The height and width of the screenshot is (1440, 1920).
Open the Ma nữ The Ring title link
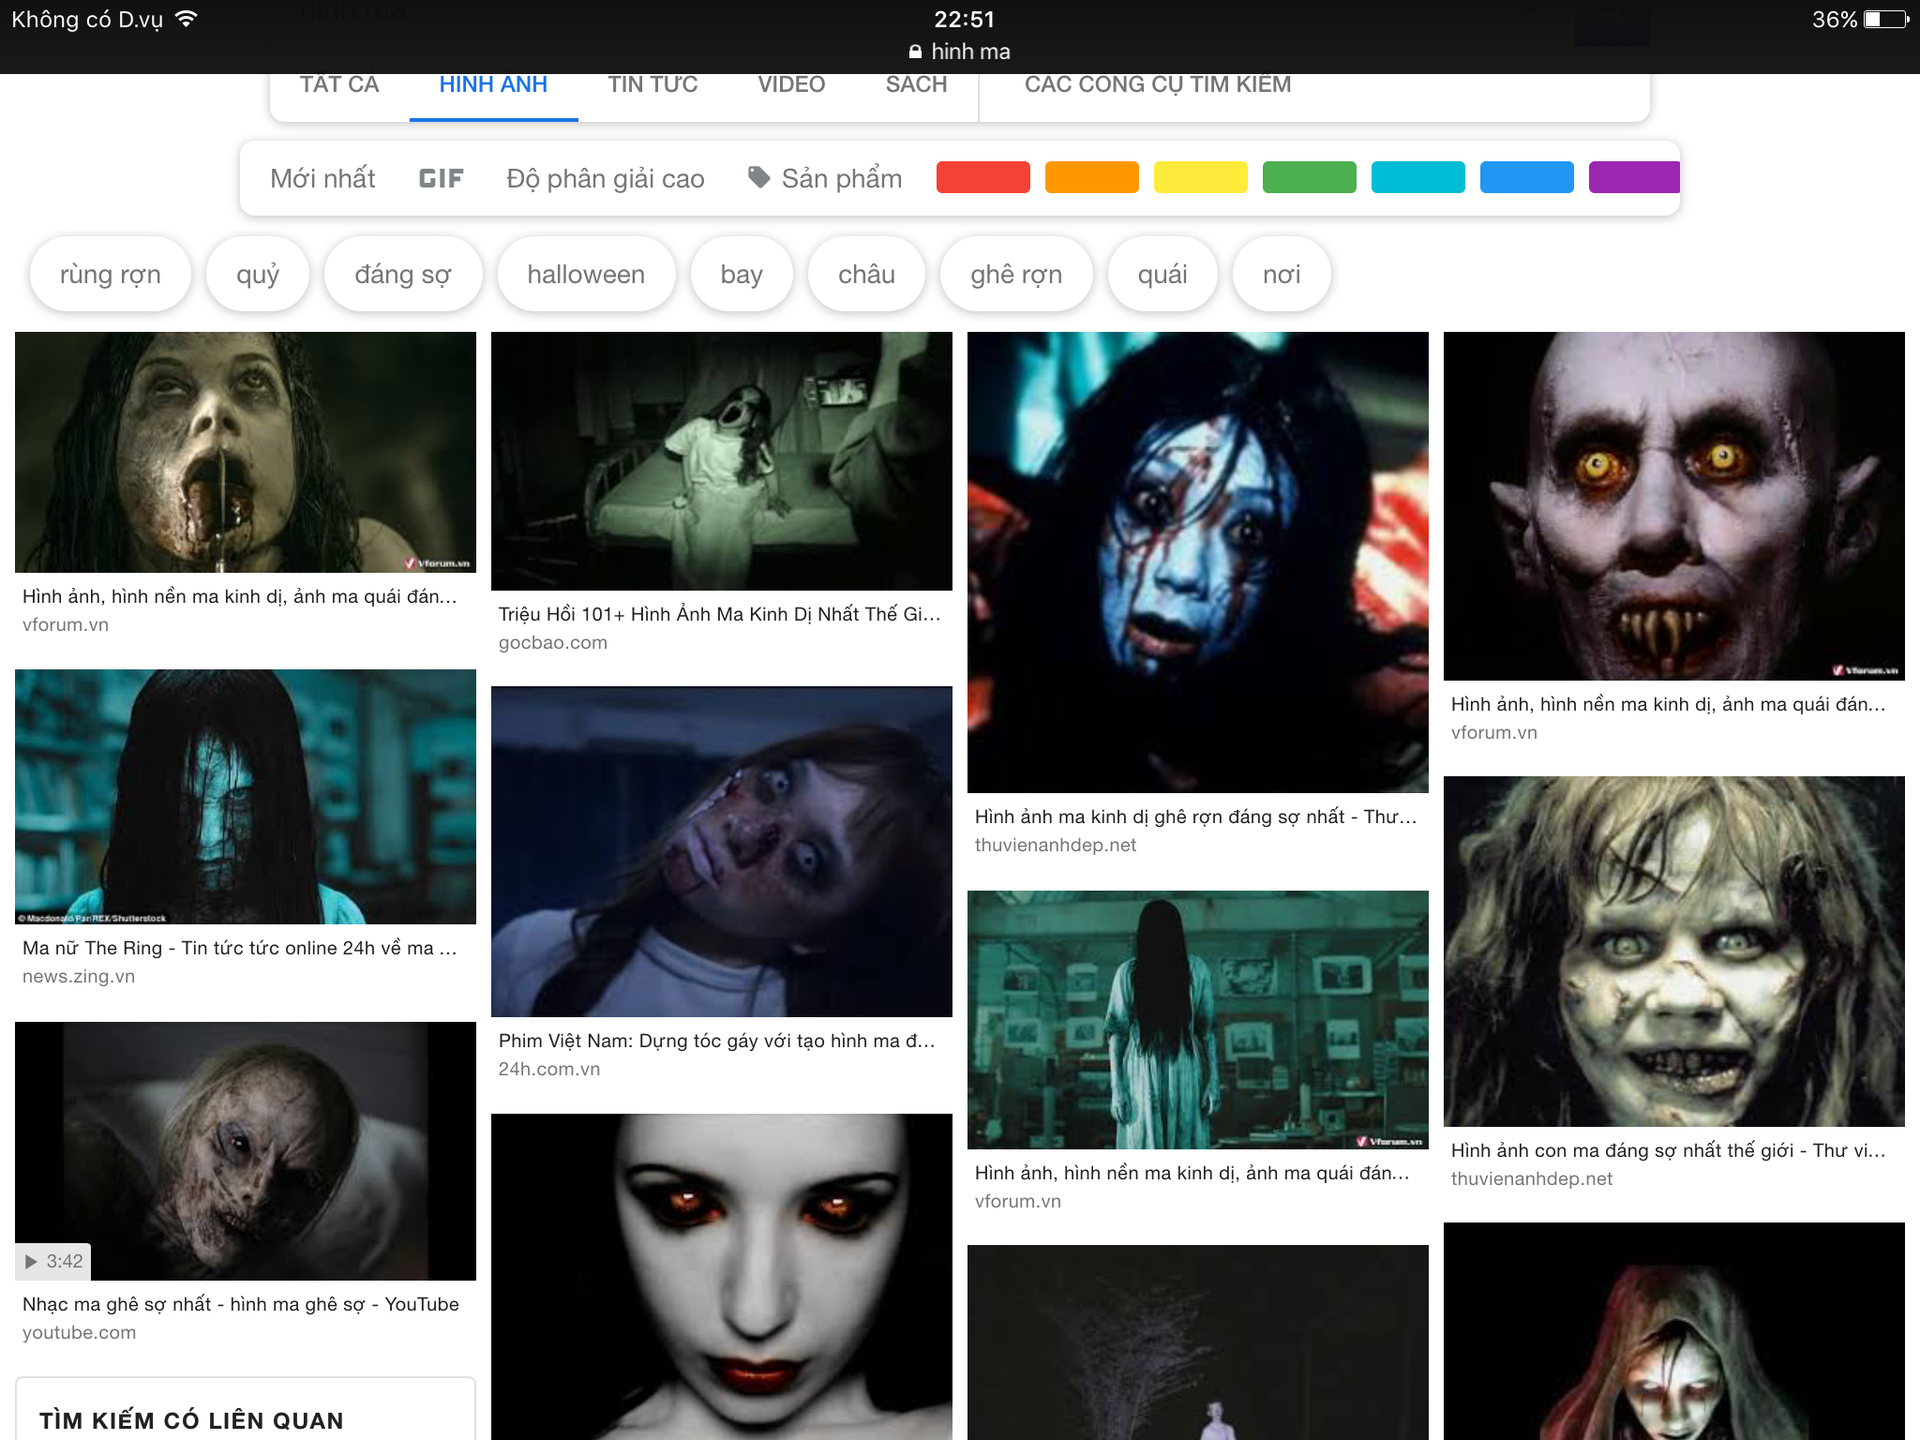click(x=239, y=948)
